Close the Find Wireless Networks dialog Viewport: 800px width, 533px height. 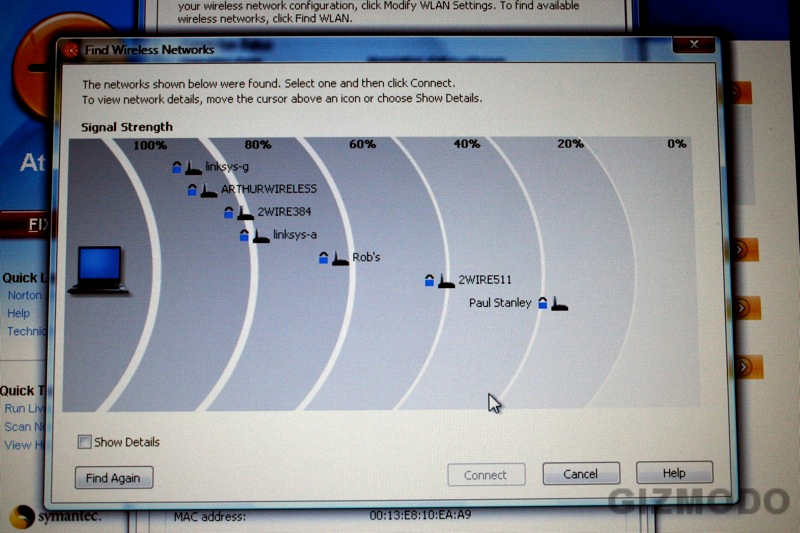click(694, 44)
